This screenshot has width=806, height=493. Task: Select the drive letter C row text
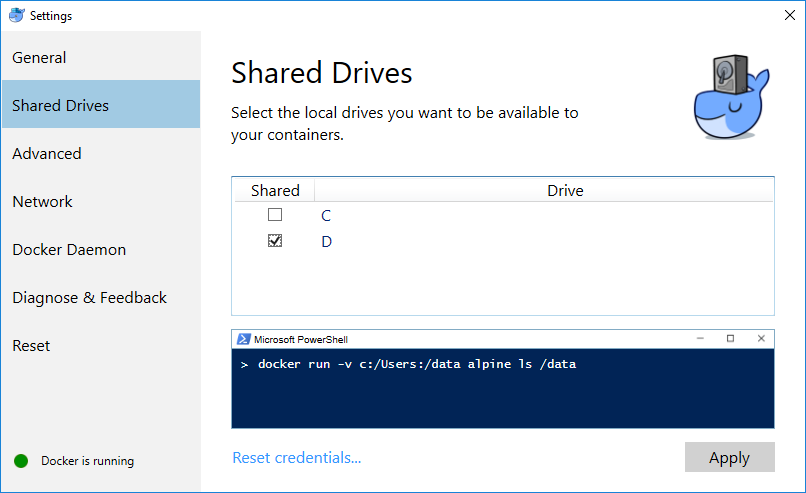pyautogui.click(x=326, y=215)
